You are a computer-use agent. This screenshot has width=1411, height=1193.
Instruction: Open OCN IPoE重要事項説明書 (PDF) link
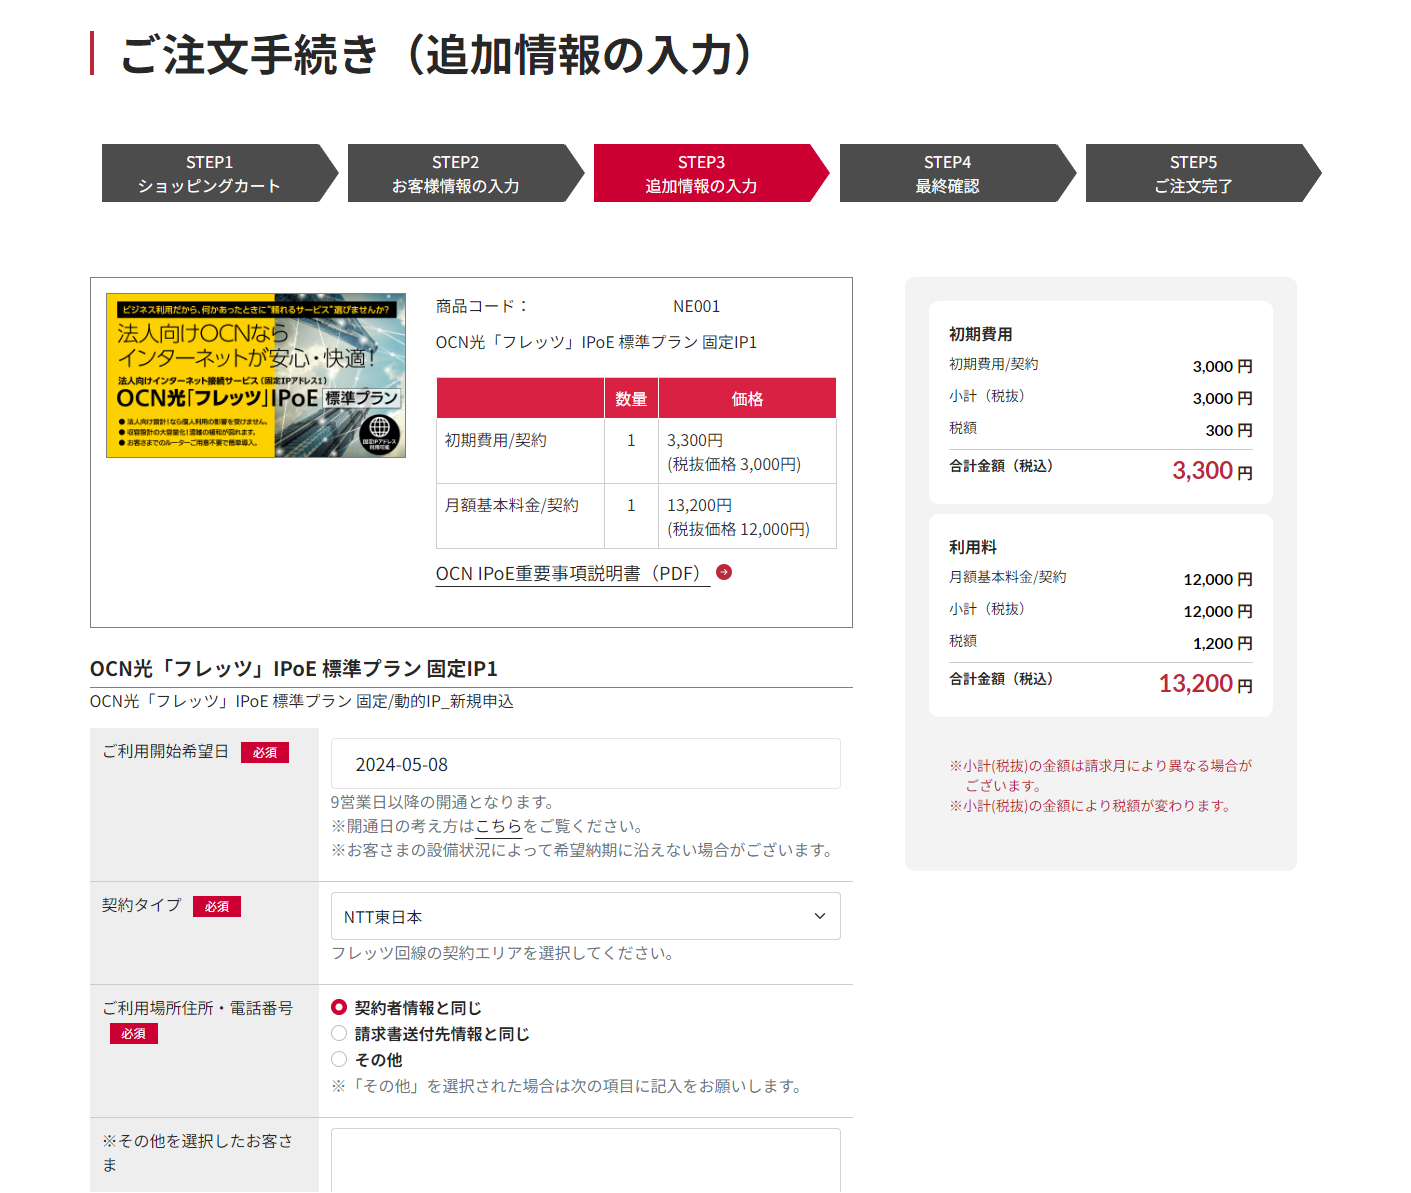572,574
